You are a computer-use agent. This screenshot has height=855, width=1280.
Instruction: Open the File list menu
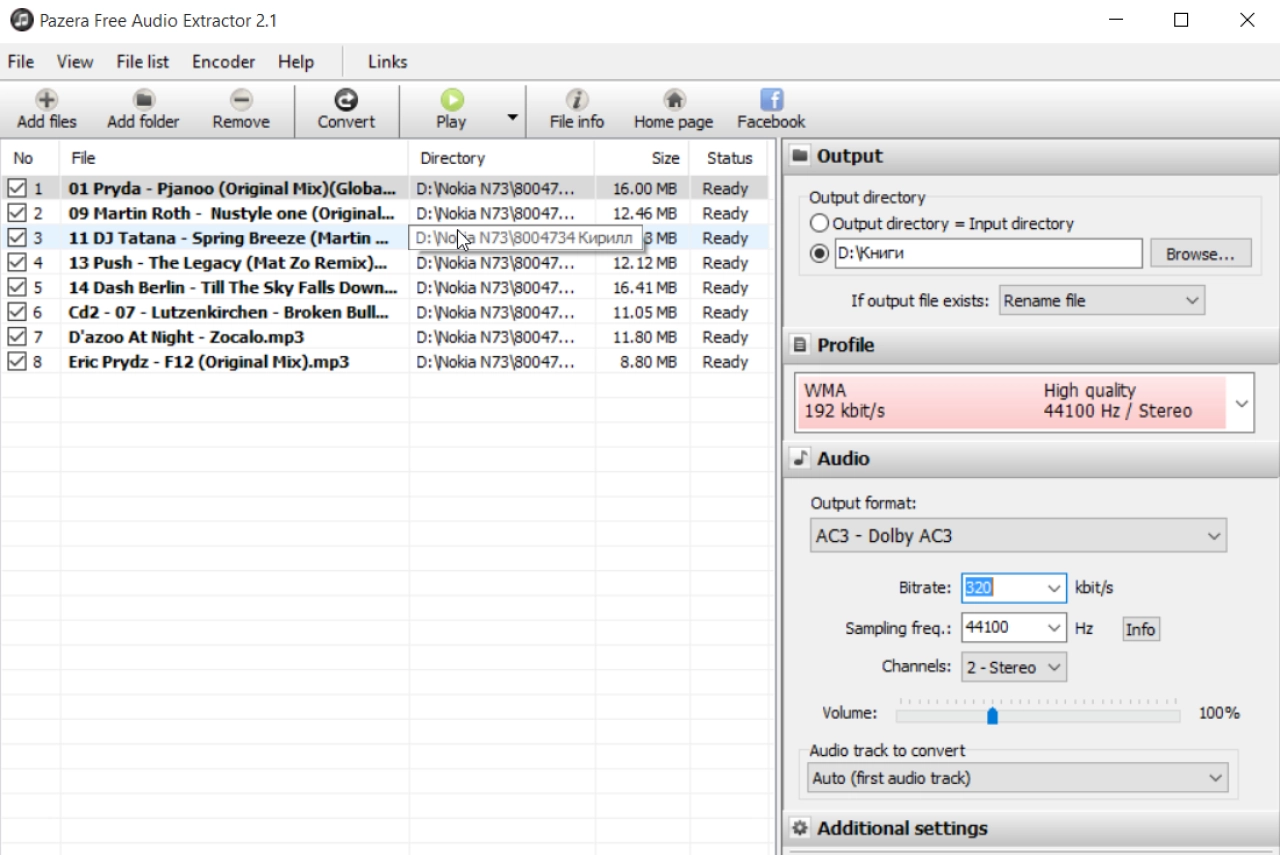click(142, 62)
